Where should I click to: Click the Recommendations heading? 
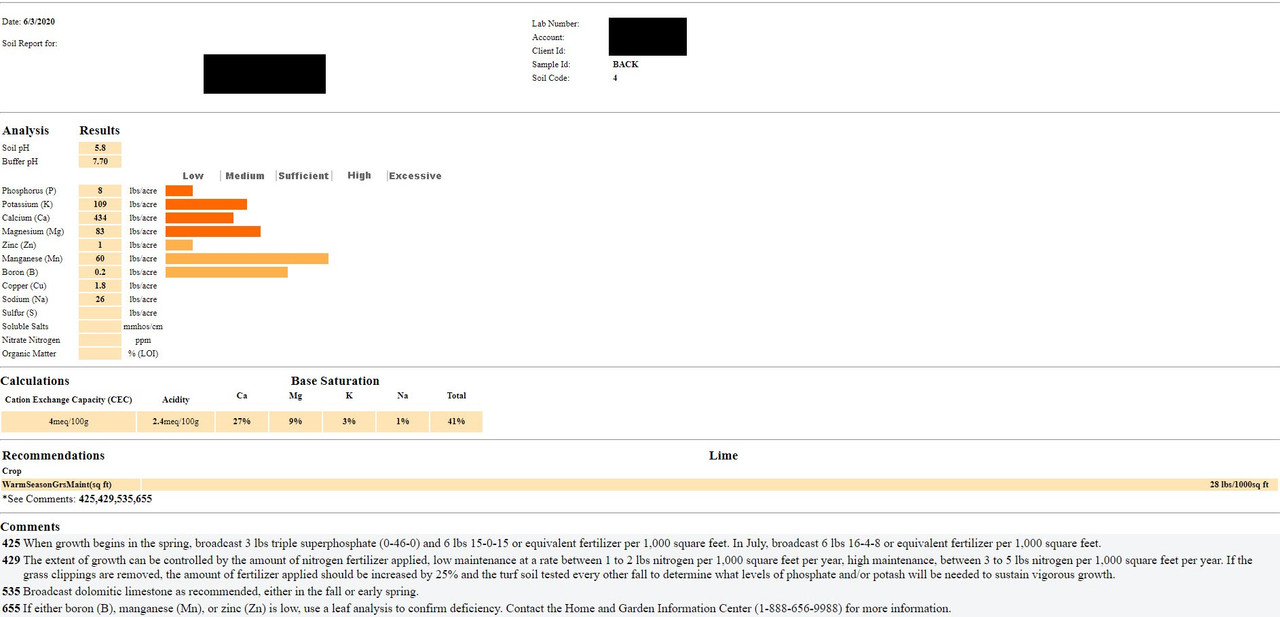click(x=53, y=456)
